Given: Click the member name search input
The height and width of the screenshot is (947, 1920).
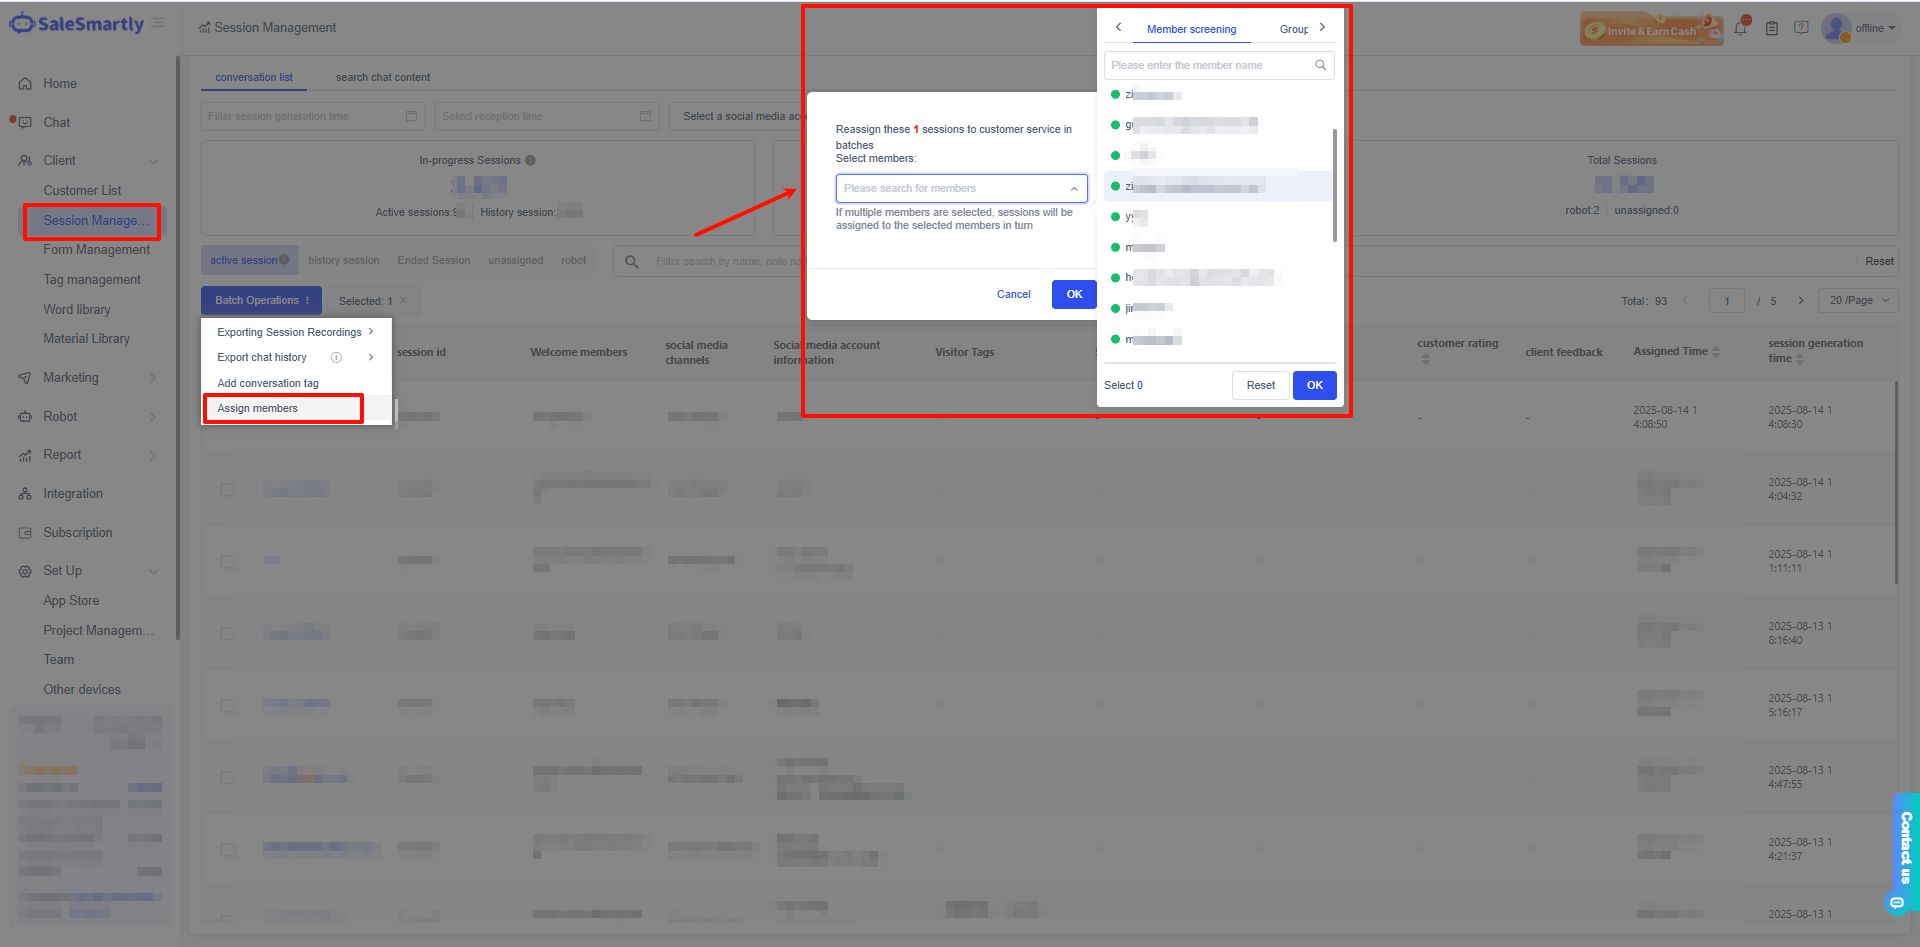Looking at the screenshot, I should coord(1206,65).
